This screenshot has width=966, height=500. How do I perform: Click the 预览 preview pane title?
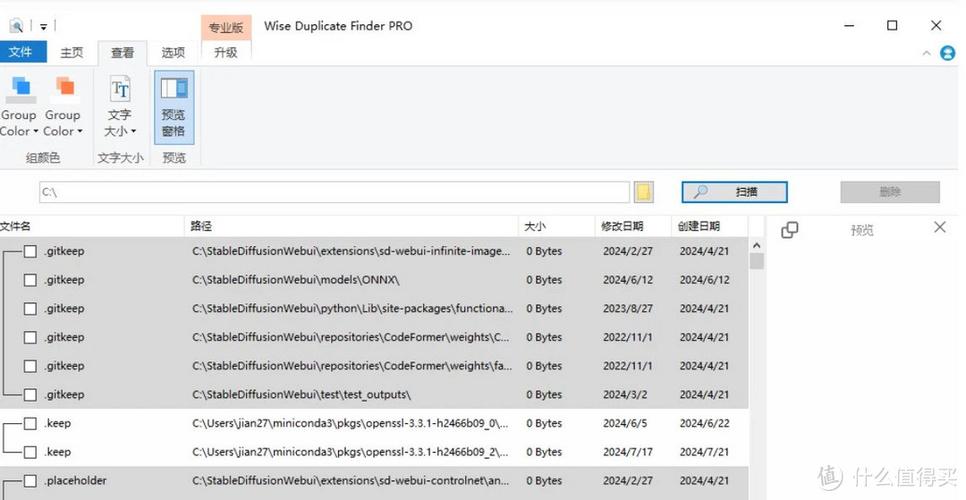862,230
